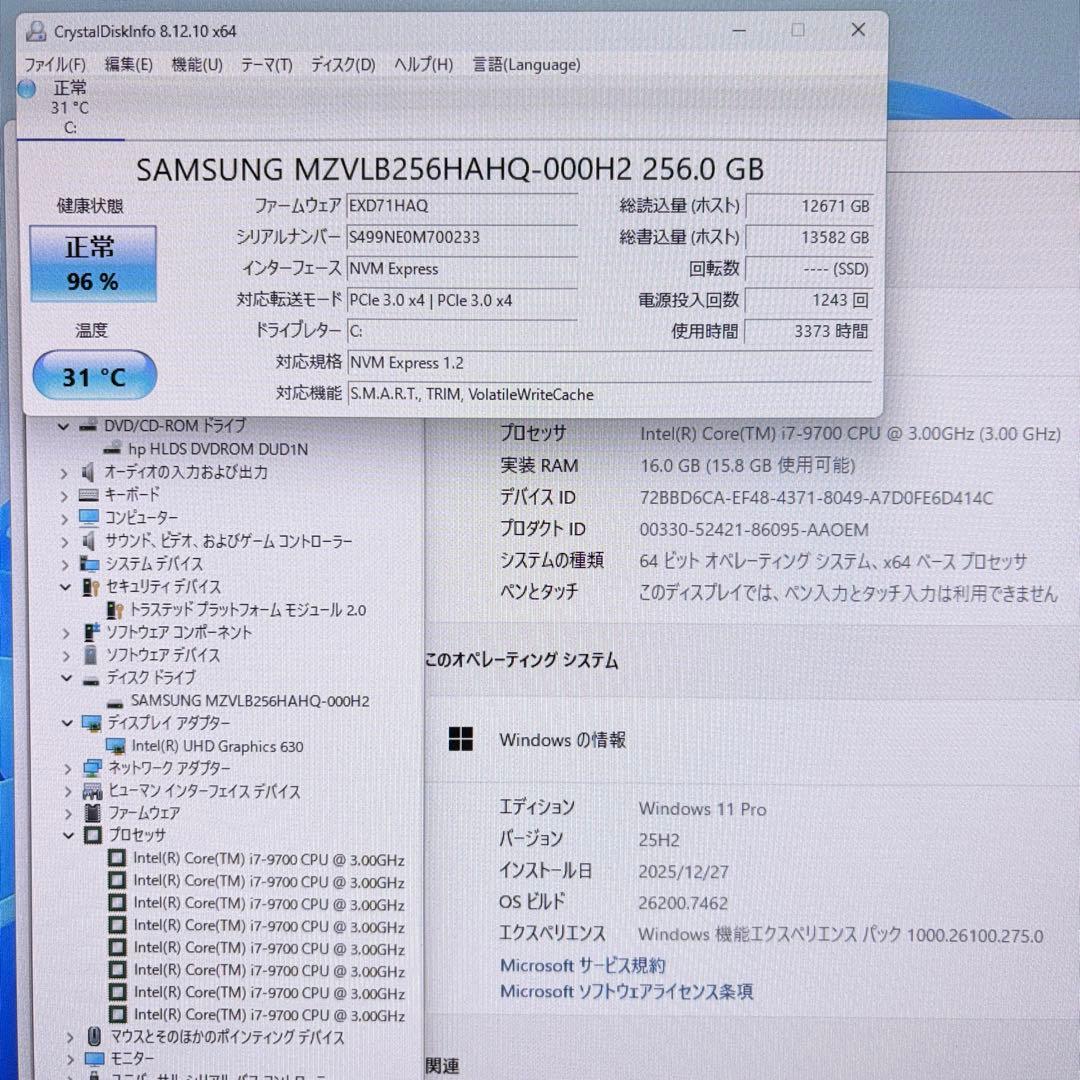Expand the キーボード device branch
This screenshot has width=1080, height=1080.
[64, 494]
